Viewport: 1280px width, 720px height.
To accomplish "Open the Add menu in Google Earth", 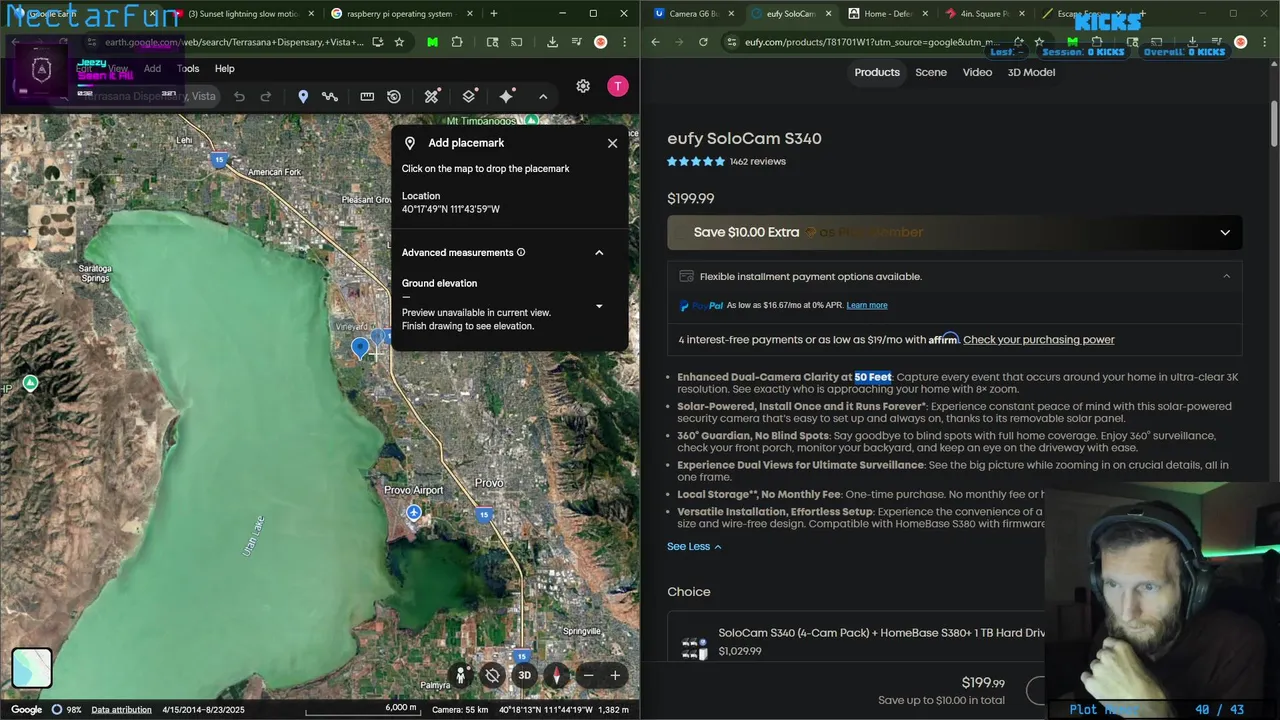I will pyautogui.click(x=152, y=69).
